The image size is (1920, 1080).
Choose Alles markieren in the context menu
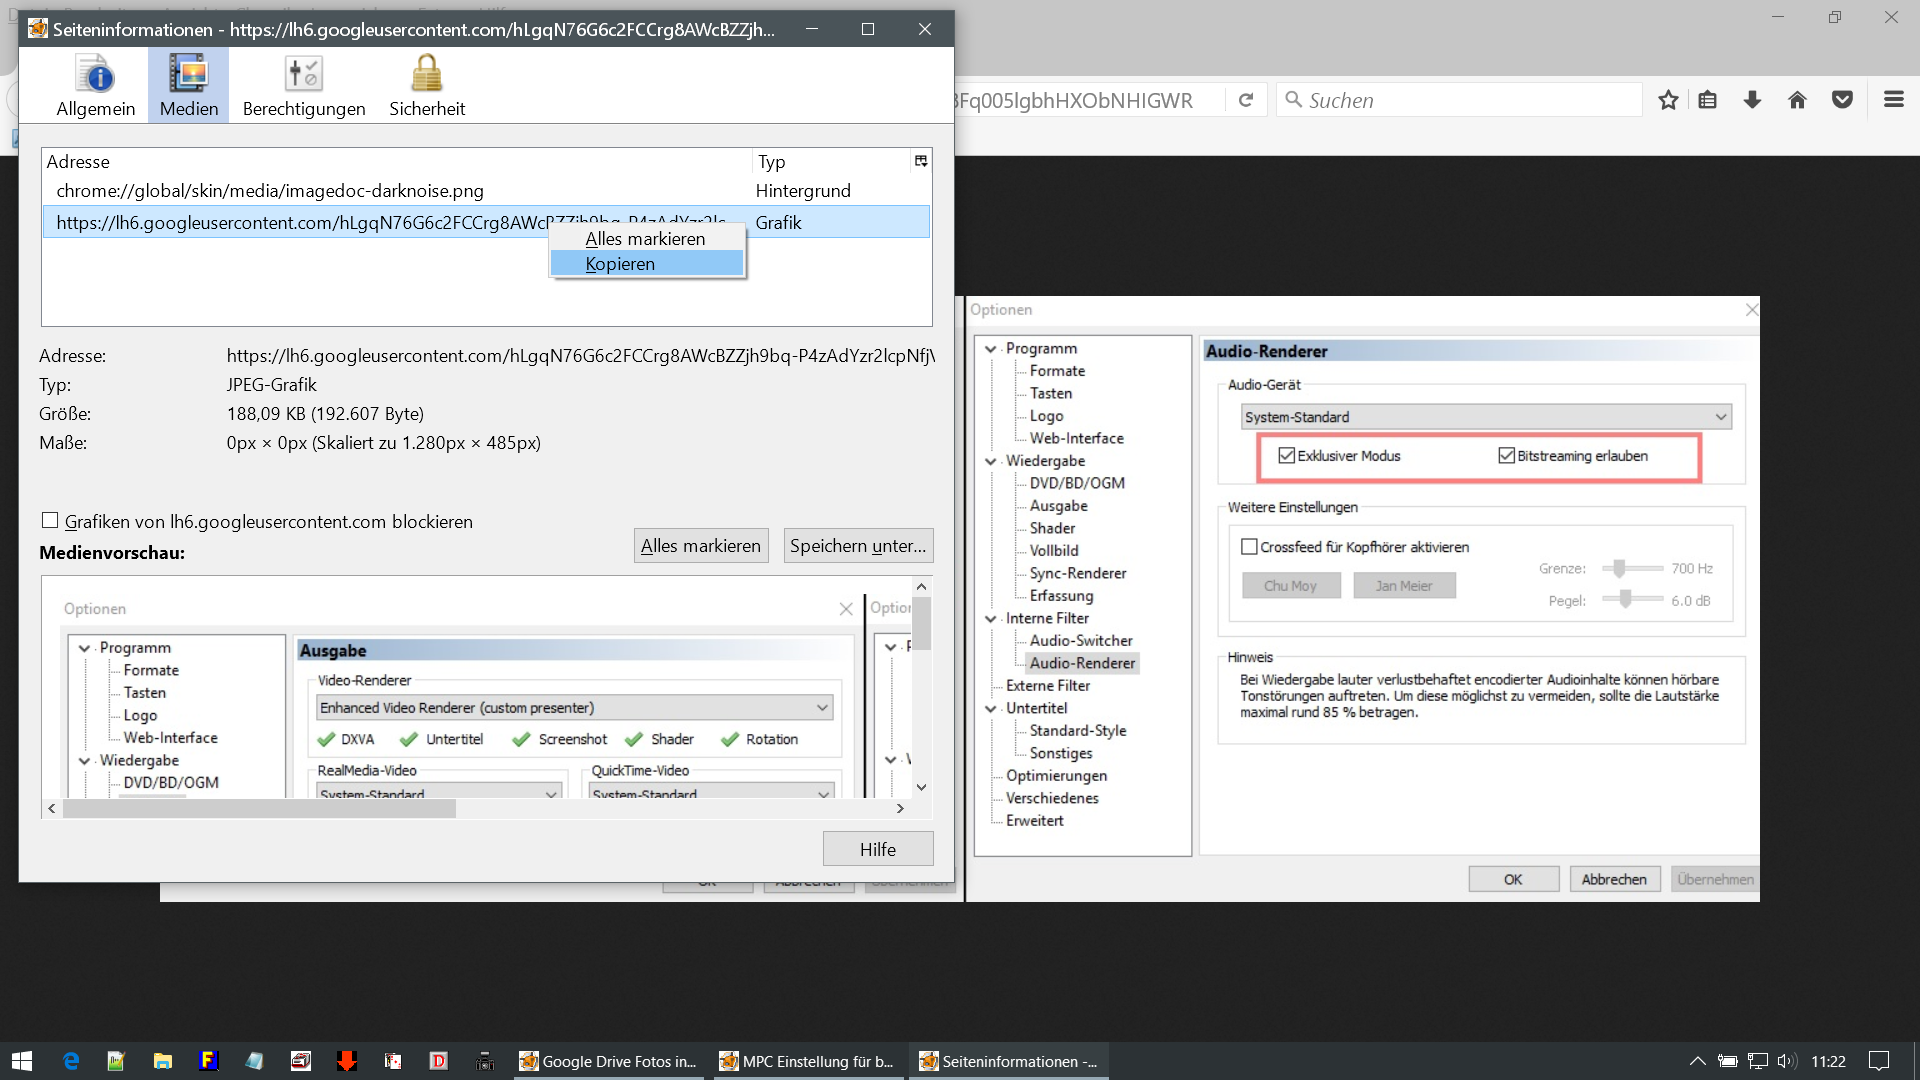[646, 239]
